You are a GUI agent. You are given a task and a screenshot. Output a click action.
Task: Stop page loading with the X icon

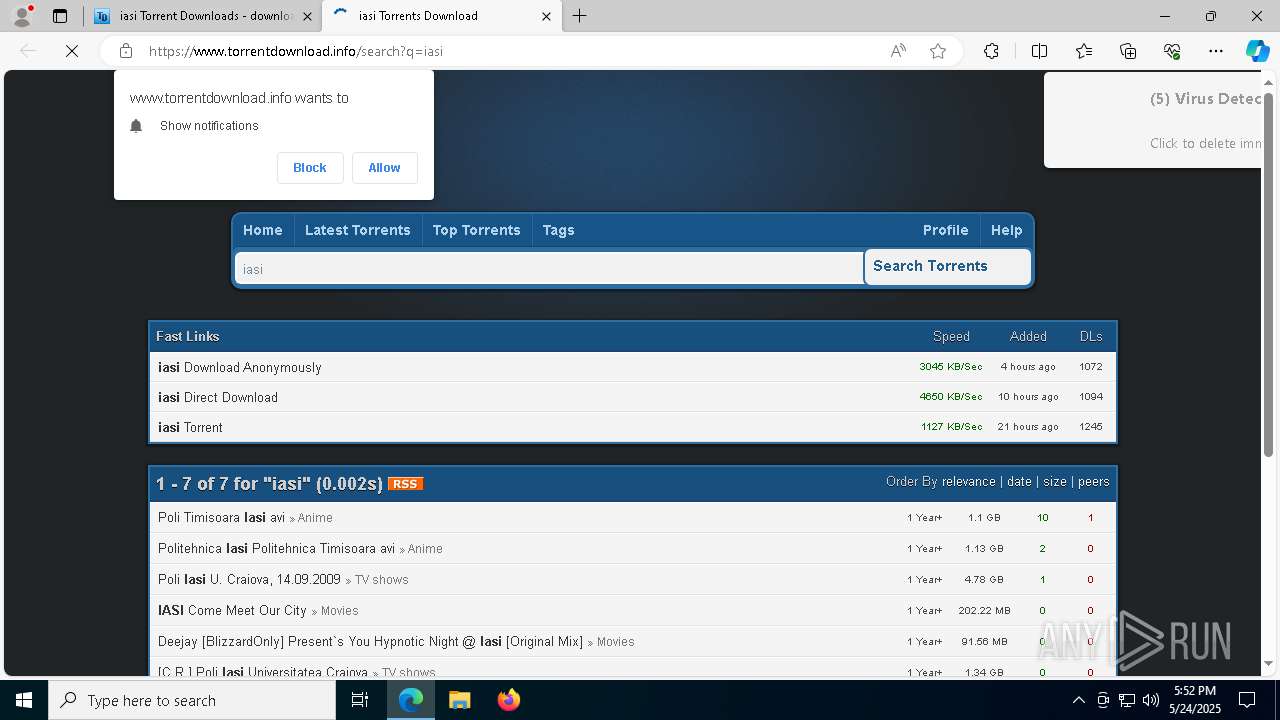72,51
